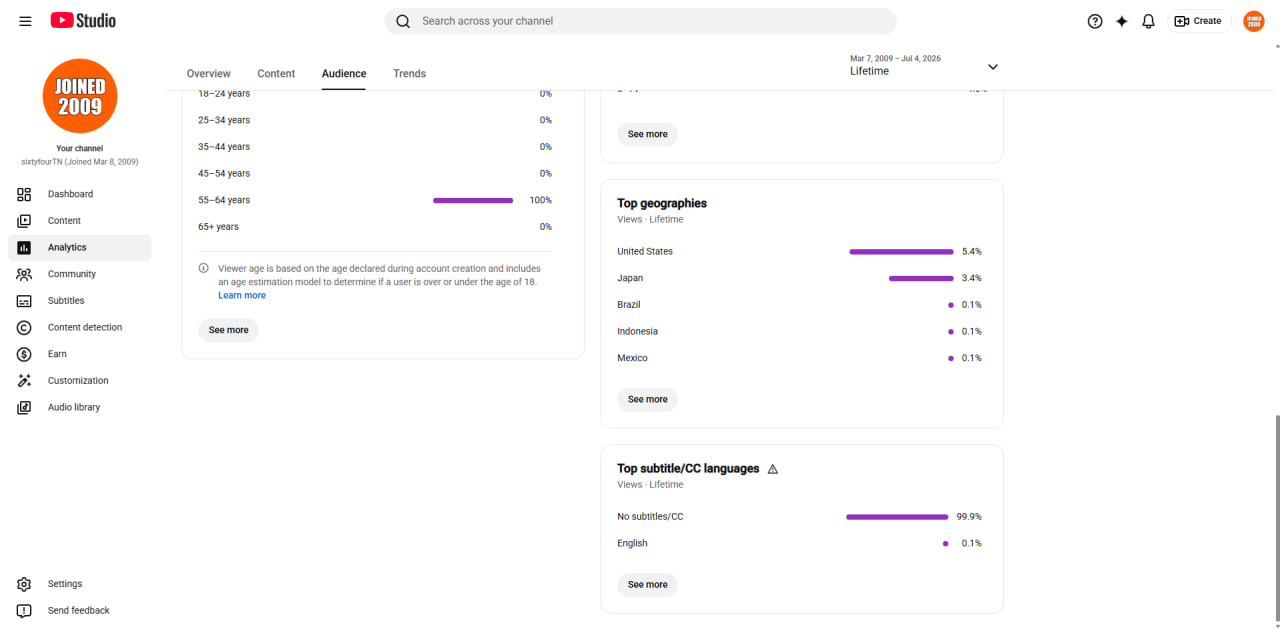
Task: Click the United States views bar
Action: click(901, 252)
